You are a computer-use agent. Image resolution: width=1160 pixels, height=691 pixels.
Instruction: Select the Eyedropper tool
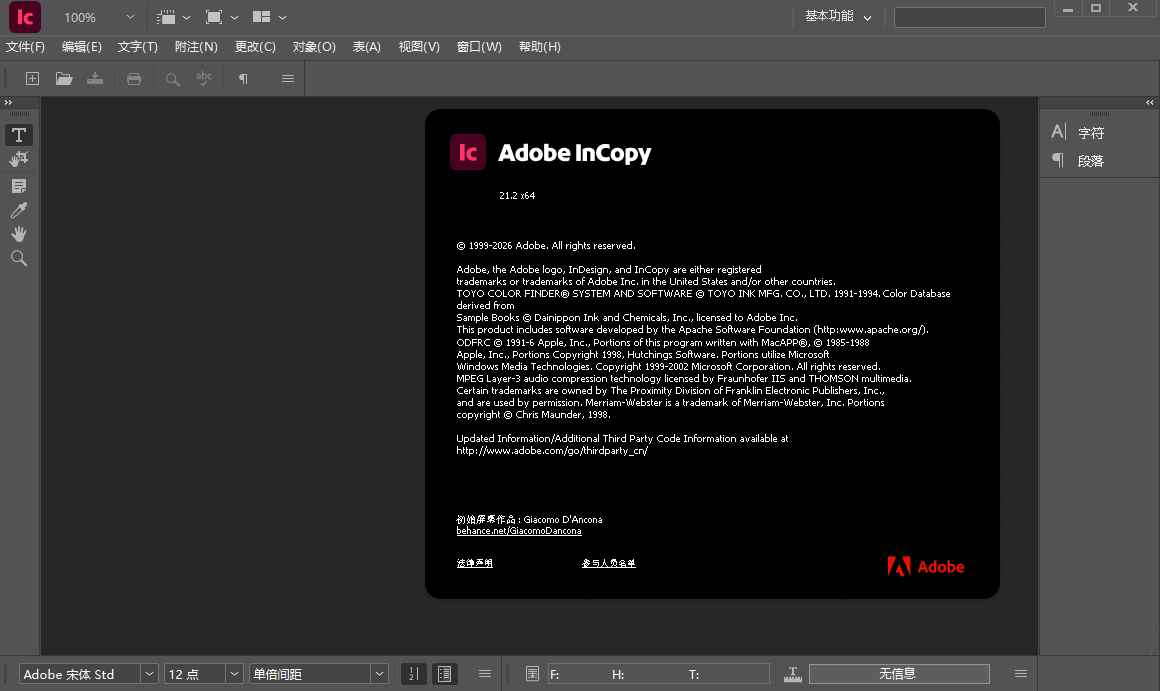coord(18,210)
